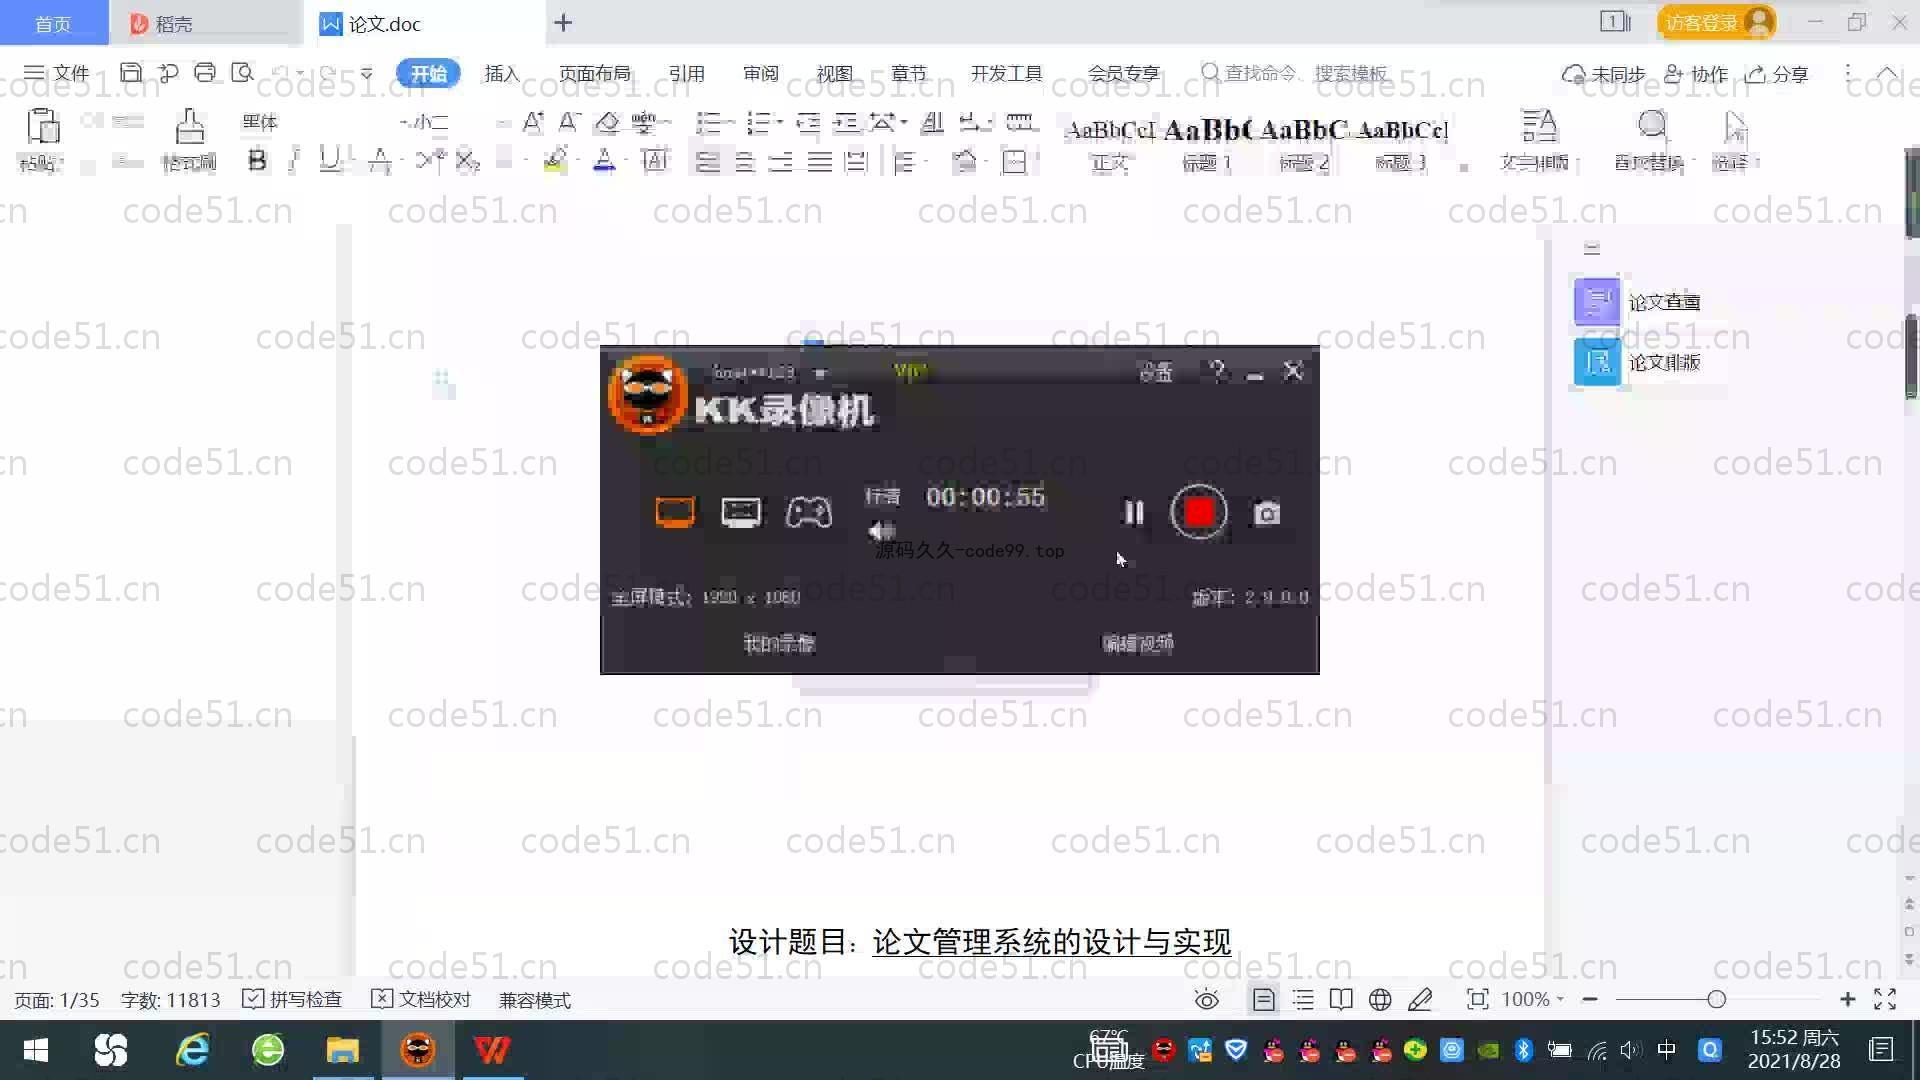Switch to the 审阅 ribbon tab
Screen dimensions: 1920x1080
pyautogui.click(x=760, y=74)
